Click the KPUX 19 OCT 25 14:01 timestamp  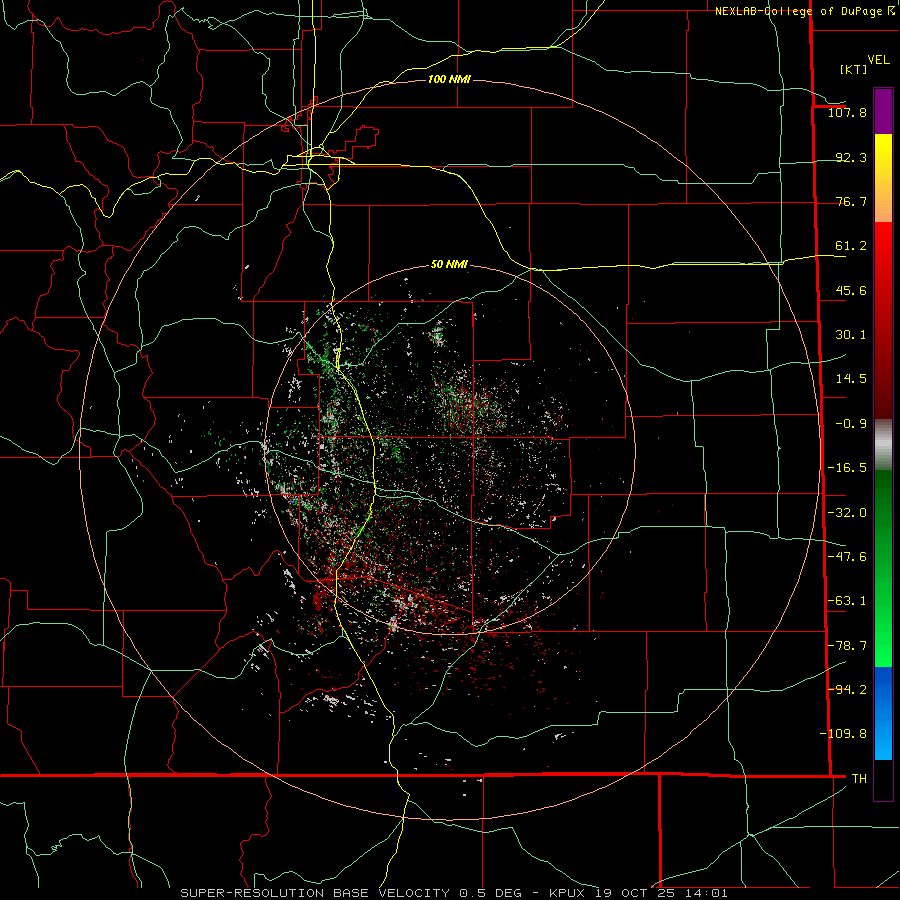click(638, 893)
